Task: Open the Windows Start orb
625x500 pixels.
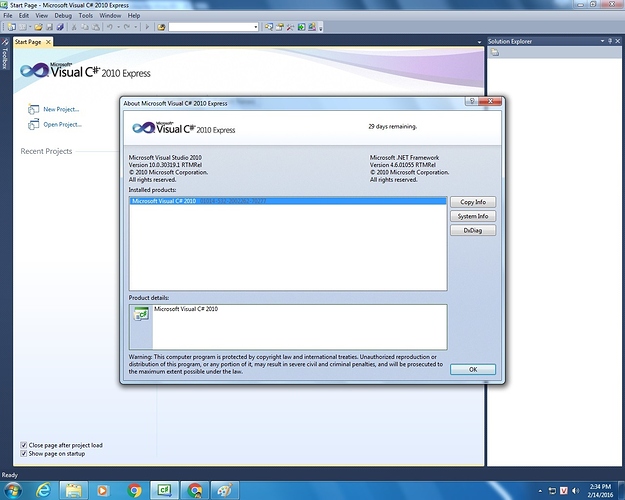Action: click(13, 490)
